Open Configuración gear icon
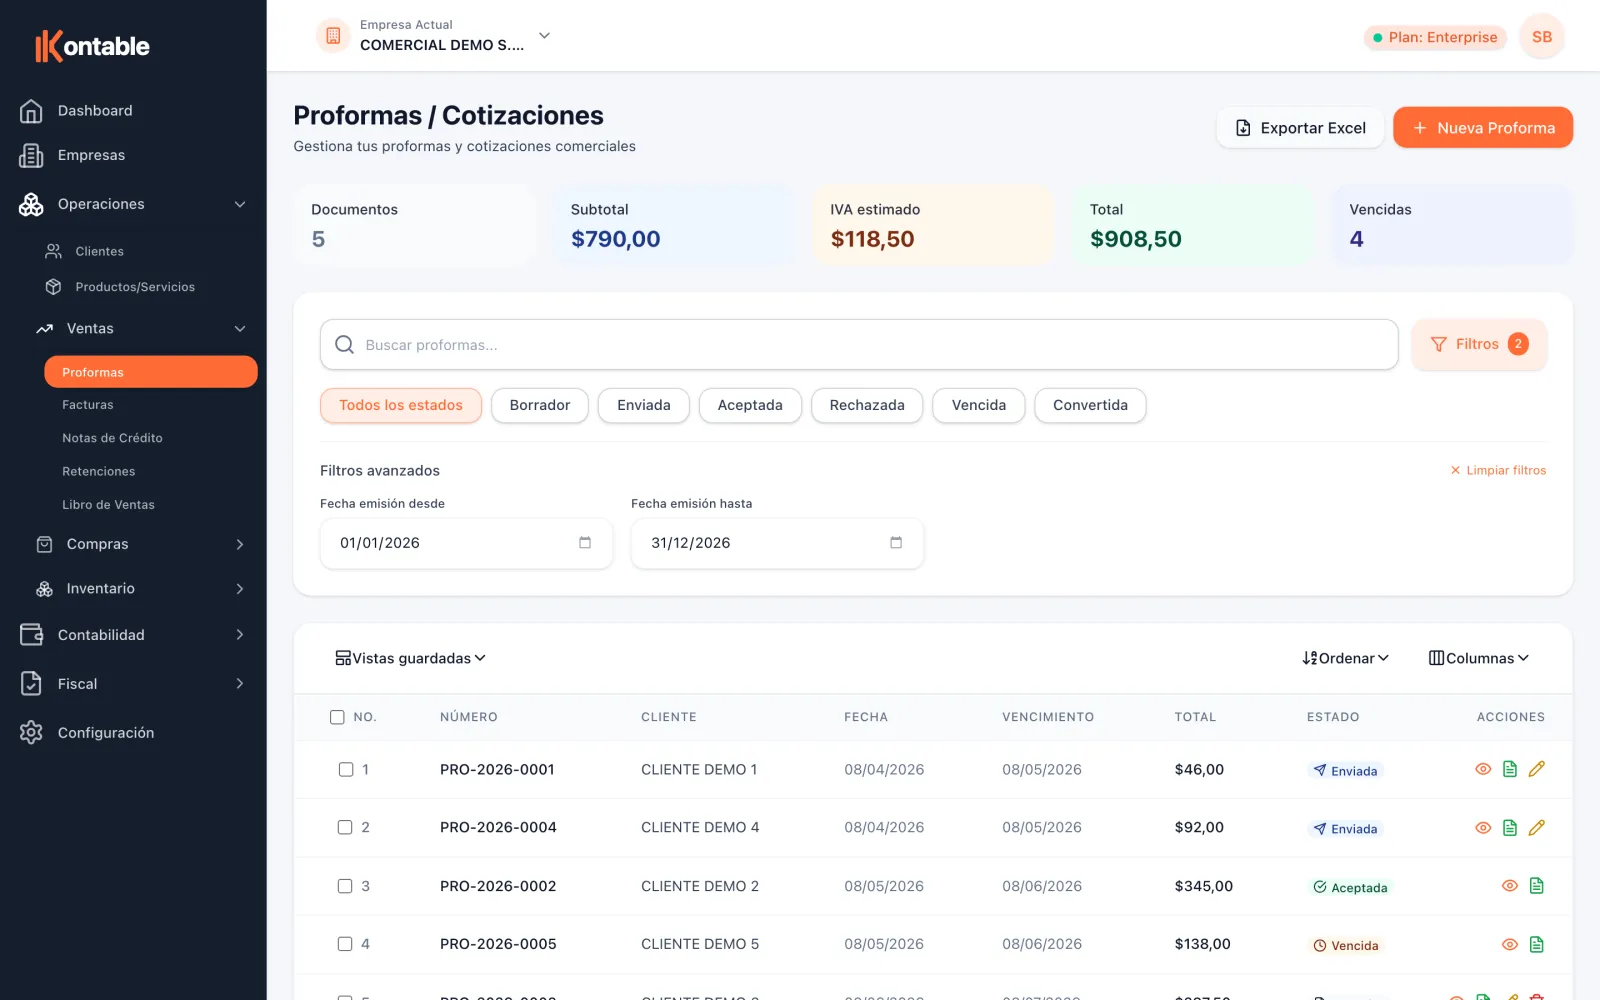This screenshot has height=1000, width=1600. (31, 733)
